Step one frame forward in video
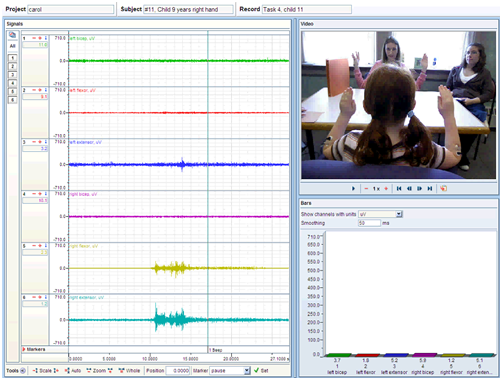The height and width of the screenshot is (390, 502). pos(419,189)
